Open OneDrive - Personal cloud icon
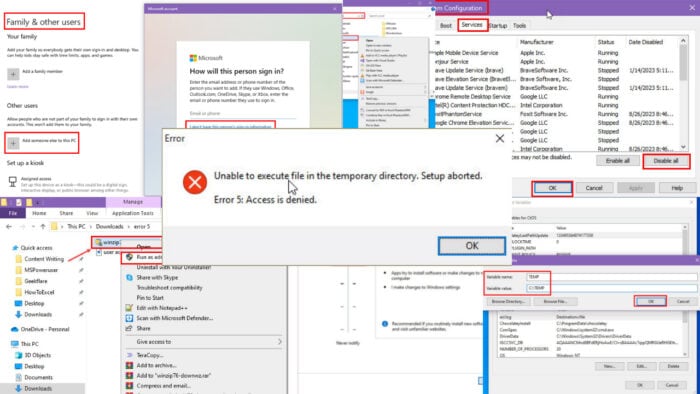Image resolution: width=700 pixels, height=394 pixels. (x=14, y=329)
